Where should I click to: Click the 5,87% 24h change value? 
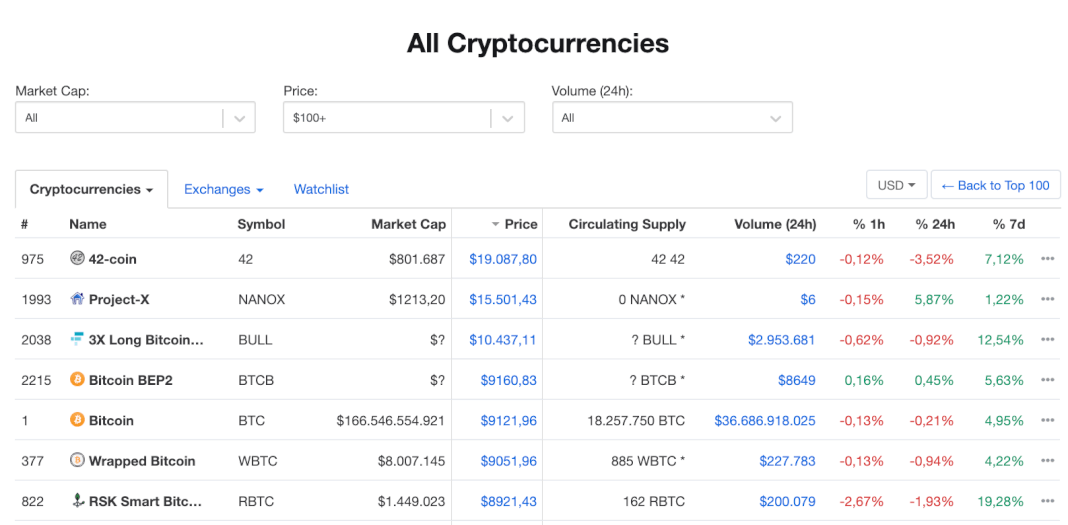[x=933, y=299]
